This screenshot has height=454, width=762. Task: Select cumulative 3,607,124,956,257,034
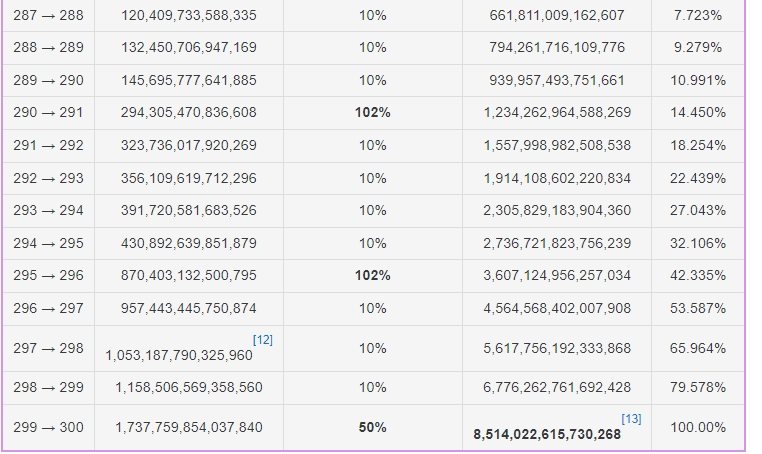point(557,276)
